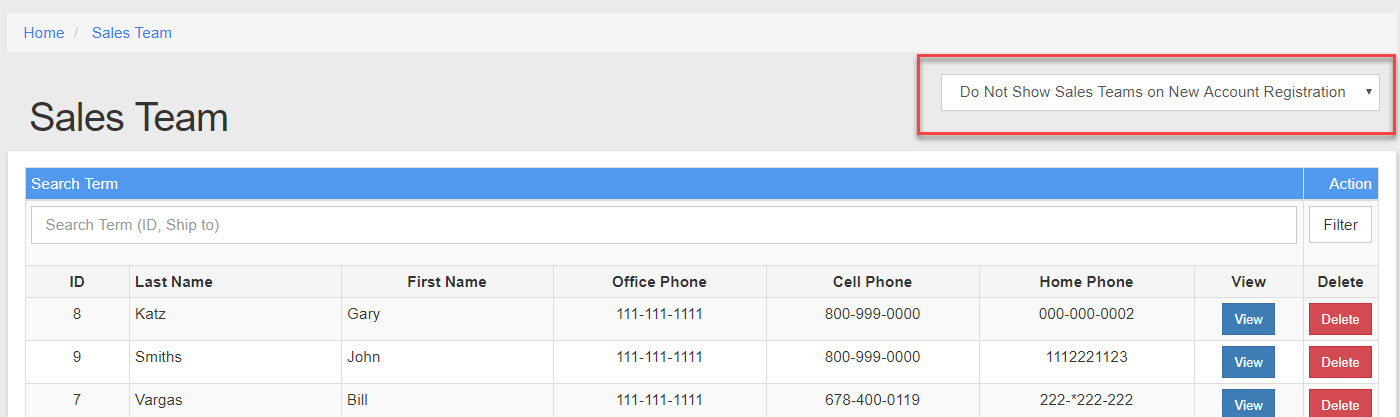Open the sales team registration dropdown

(x=1159, y=92)
